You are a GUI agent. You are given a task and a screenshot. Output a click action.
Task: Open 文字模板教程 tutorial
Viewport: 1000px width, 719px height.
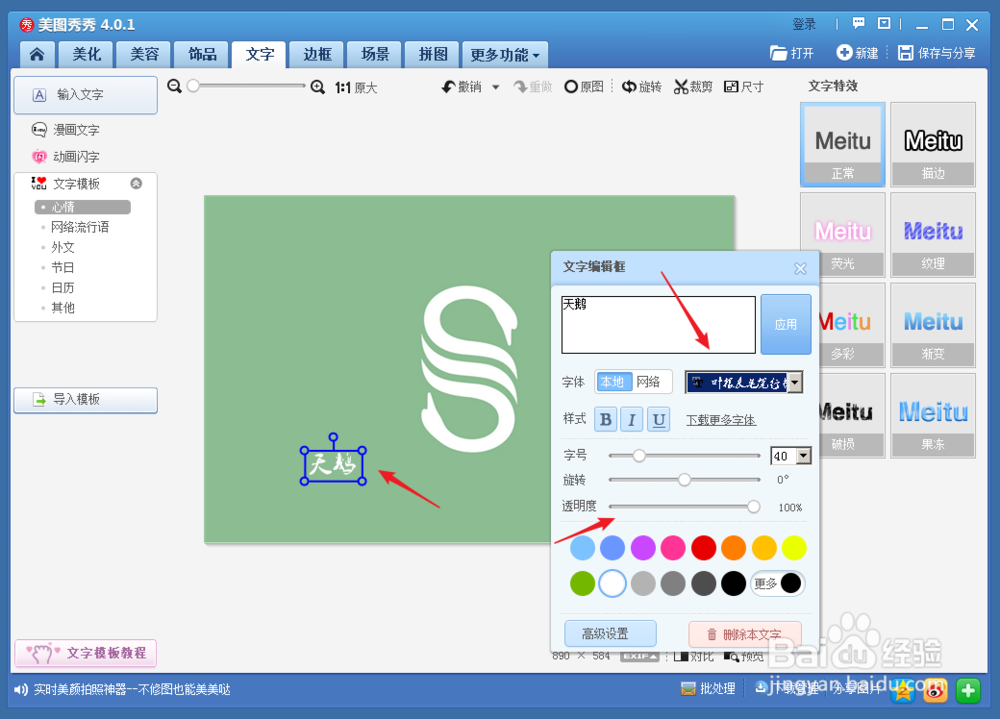[x=85, y=653]
